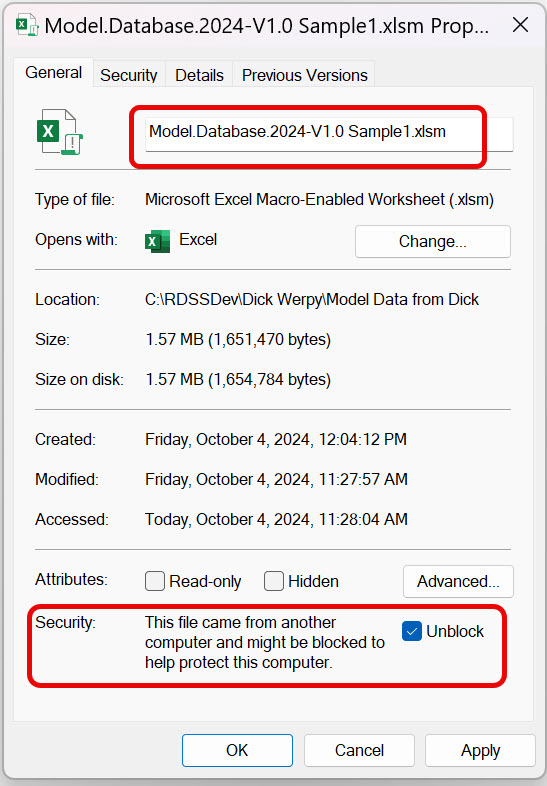Confirm with the OK button
Screen dimensions: 547x786
pyautogui.click(x=237, y=750)
